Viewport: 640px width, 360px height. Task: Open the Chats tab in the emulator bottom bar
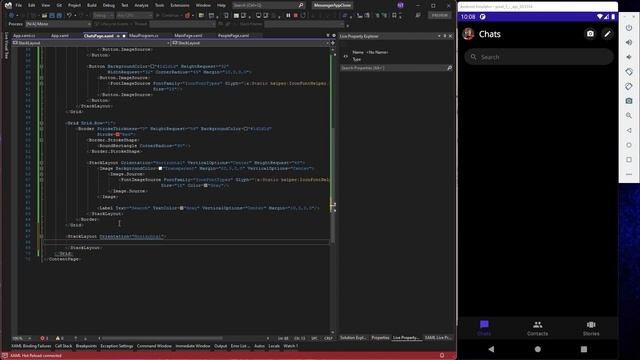point(484,328)
